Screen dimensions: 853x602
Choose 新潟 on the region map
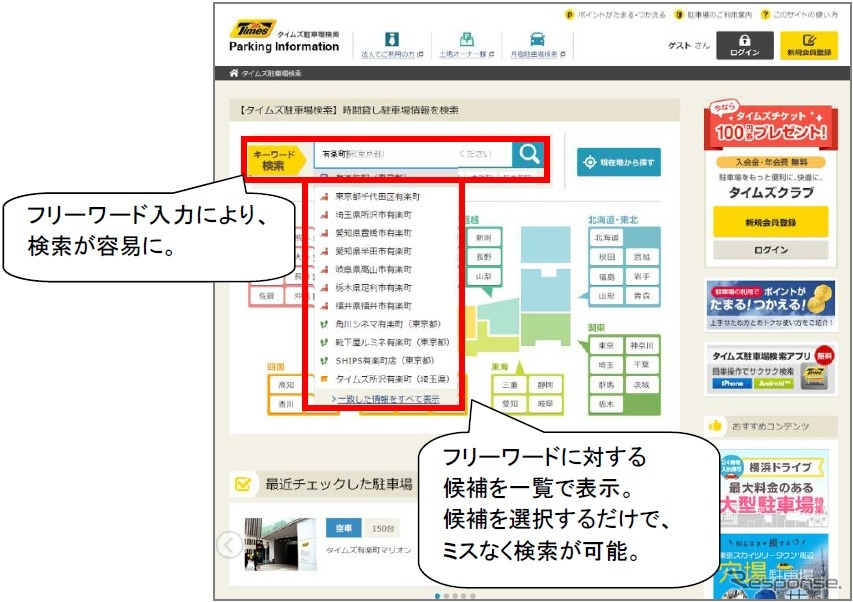coord(483,238)
